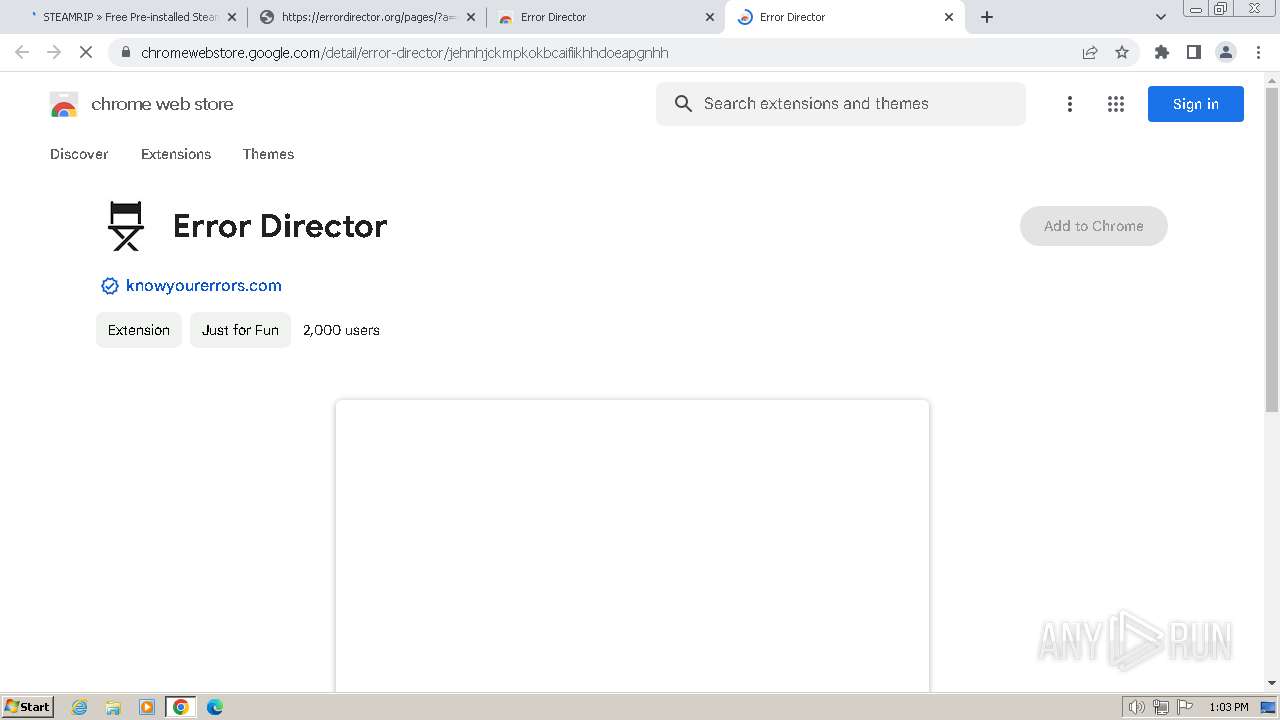Open Internet Explorer from taskbar
Screen dimensions: 1280x720
[80, 707]
